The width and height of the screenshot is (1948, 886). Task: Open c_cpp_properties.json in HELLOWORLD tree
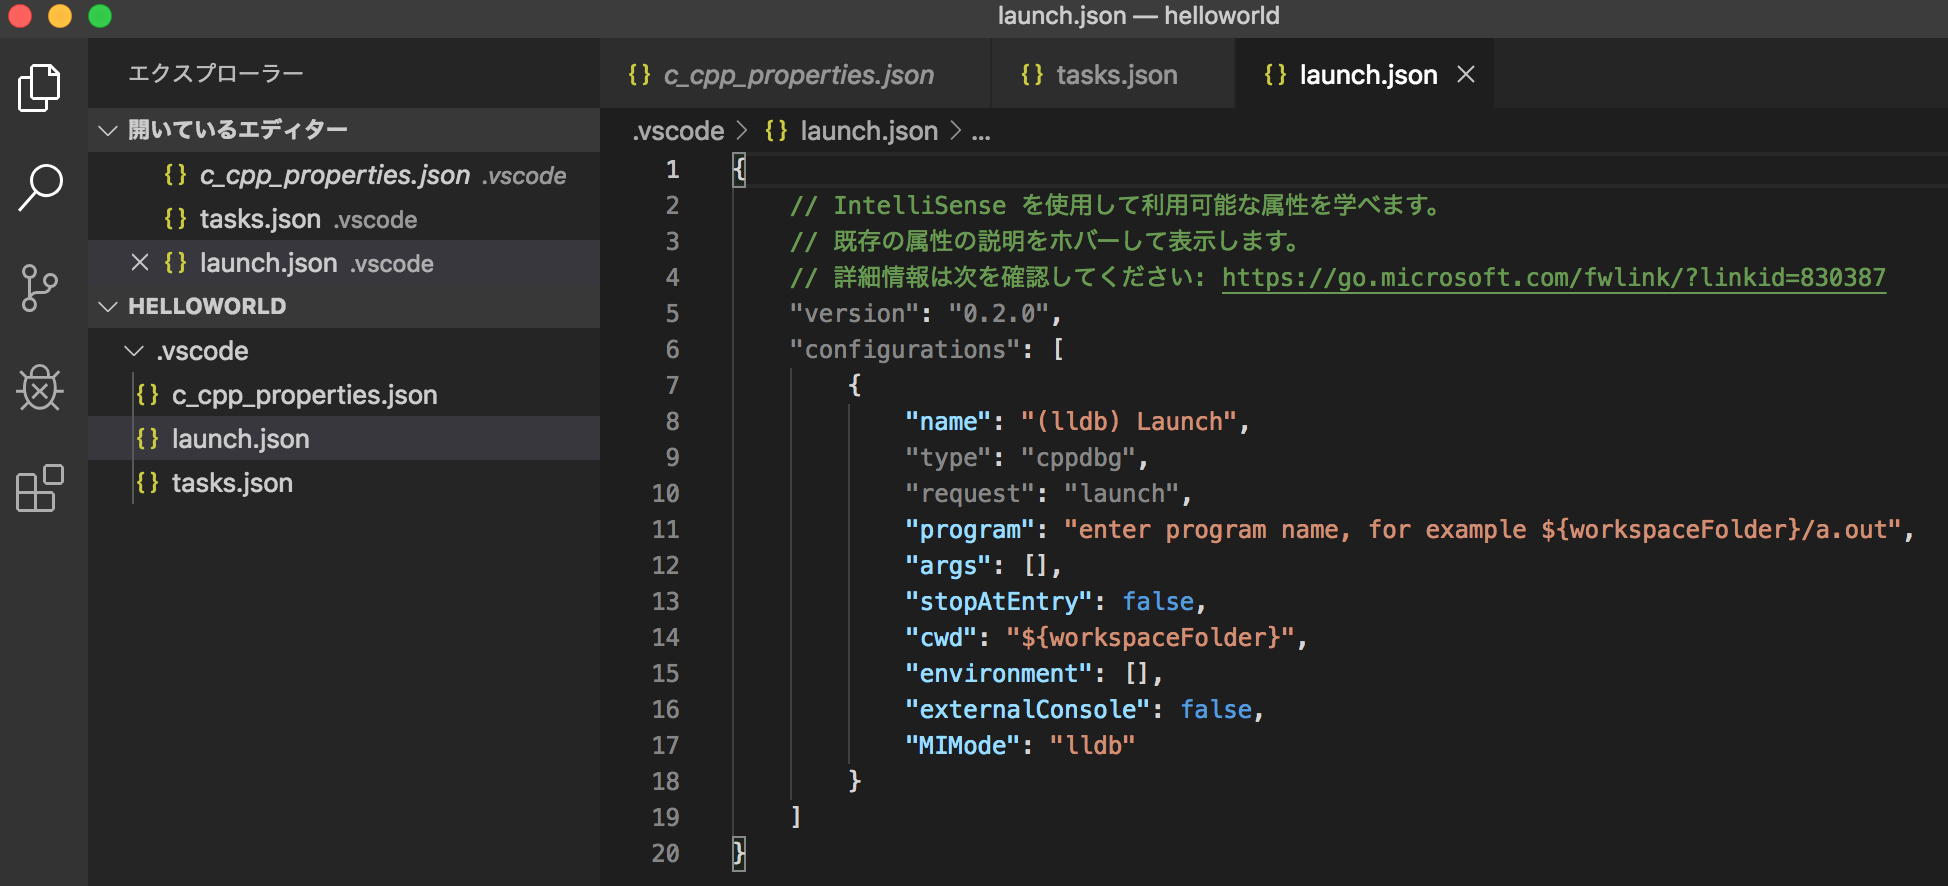point(344,395)
